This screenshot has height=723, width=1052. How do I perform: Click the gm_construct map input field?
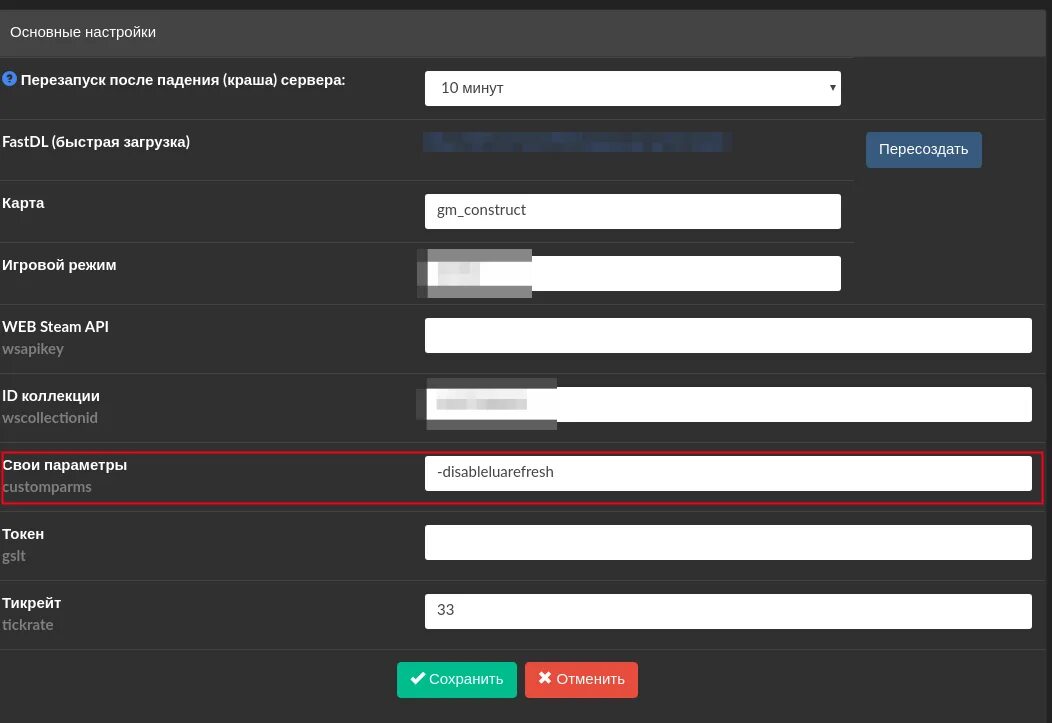pos(632,211)
